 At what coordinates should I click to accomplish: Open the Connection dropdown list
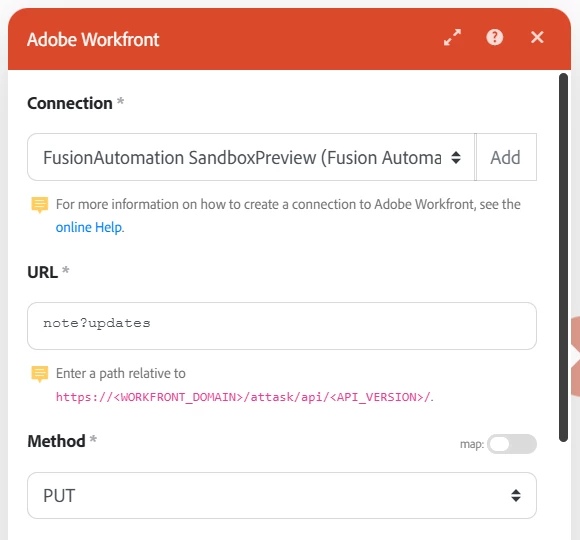point(251,157)
